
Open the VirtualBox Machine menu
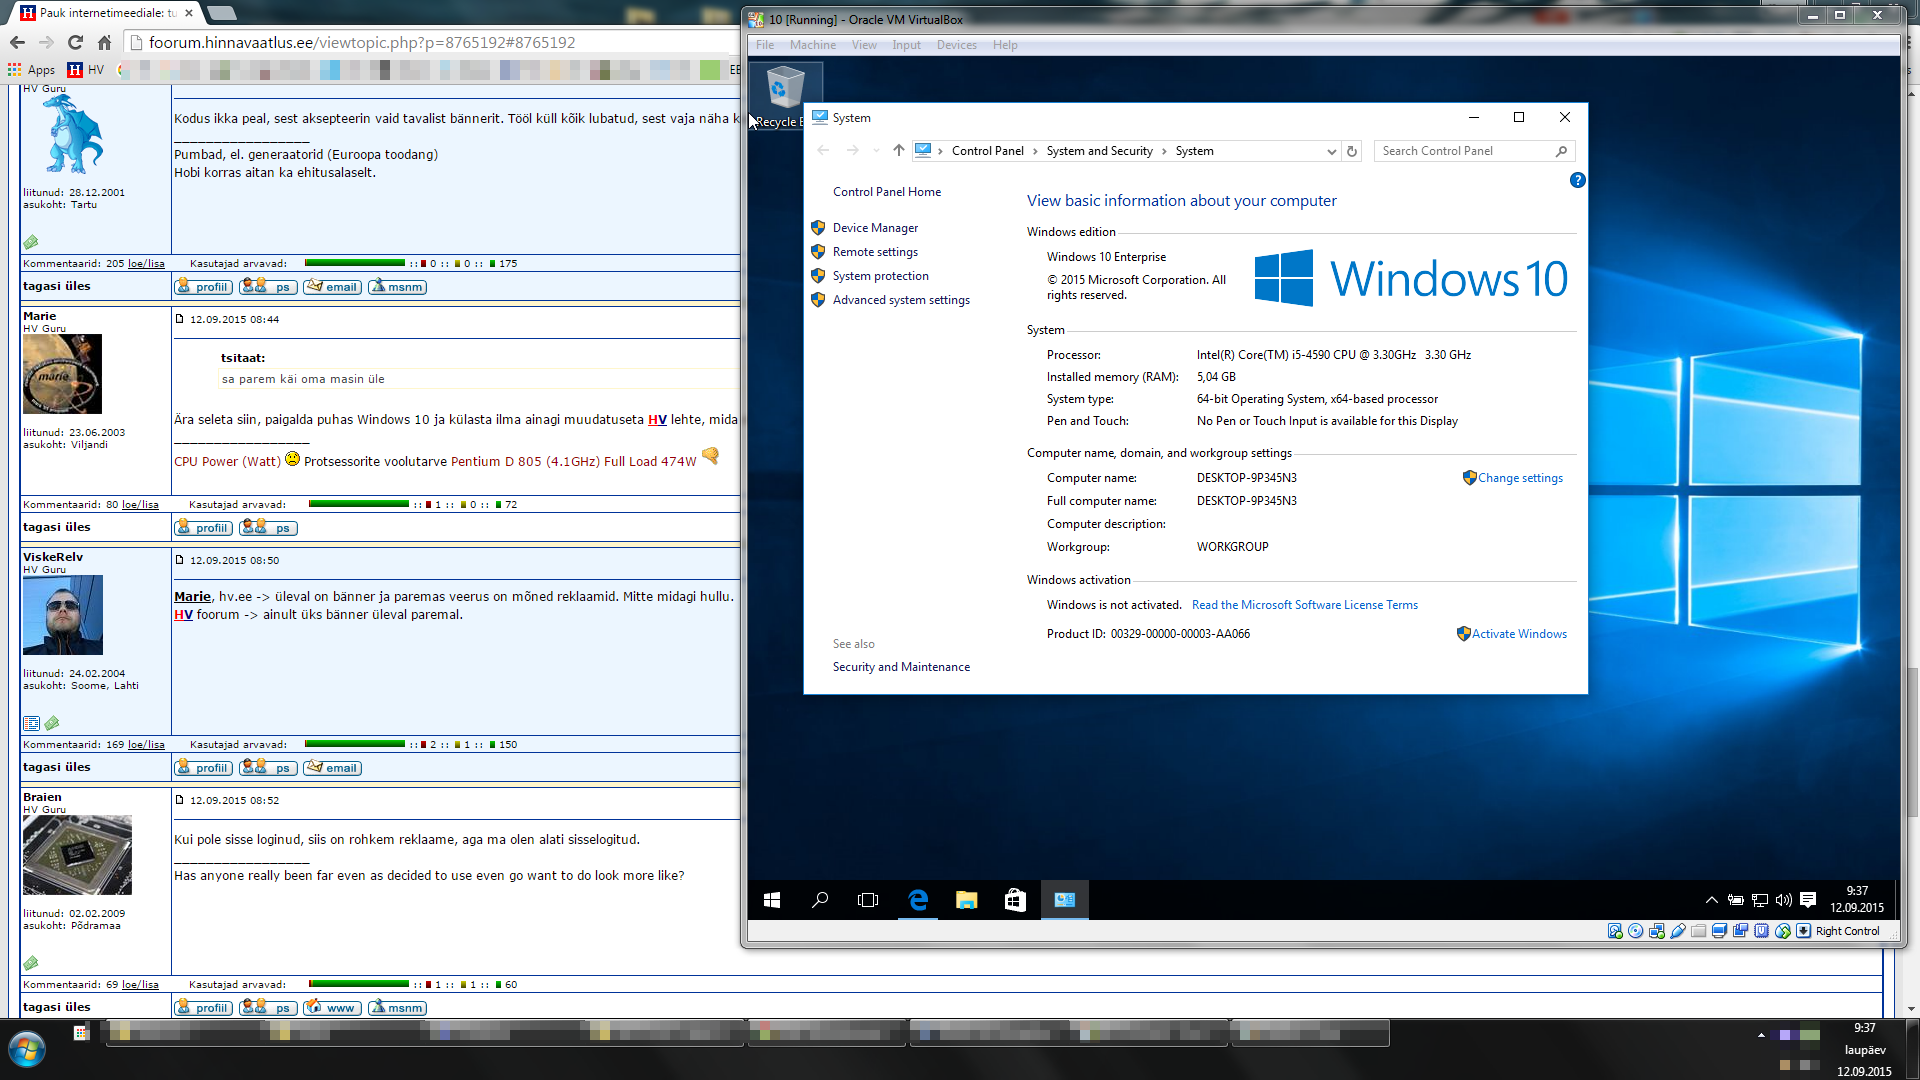[813, 45]
